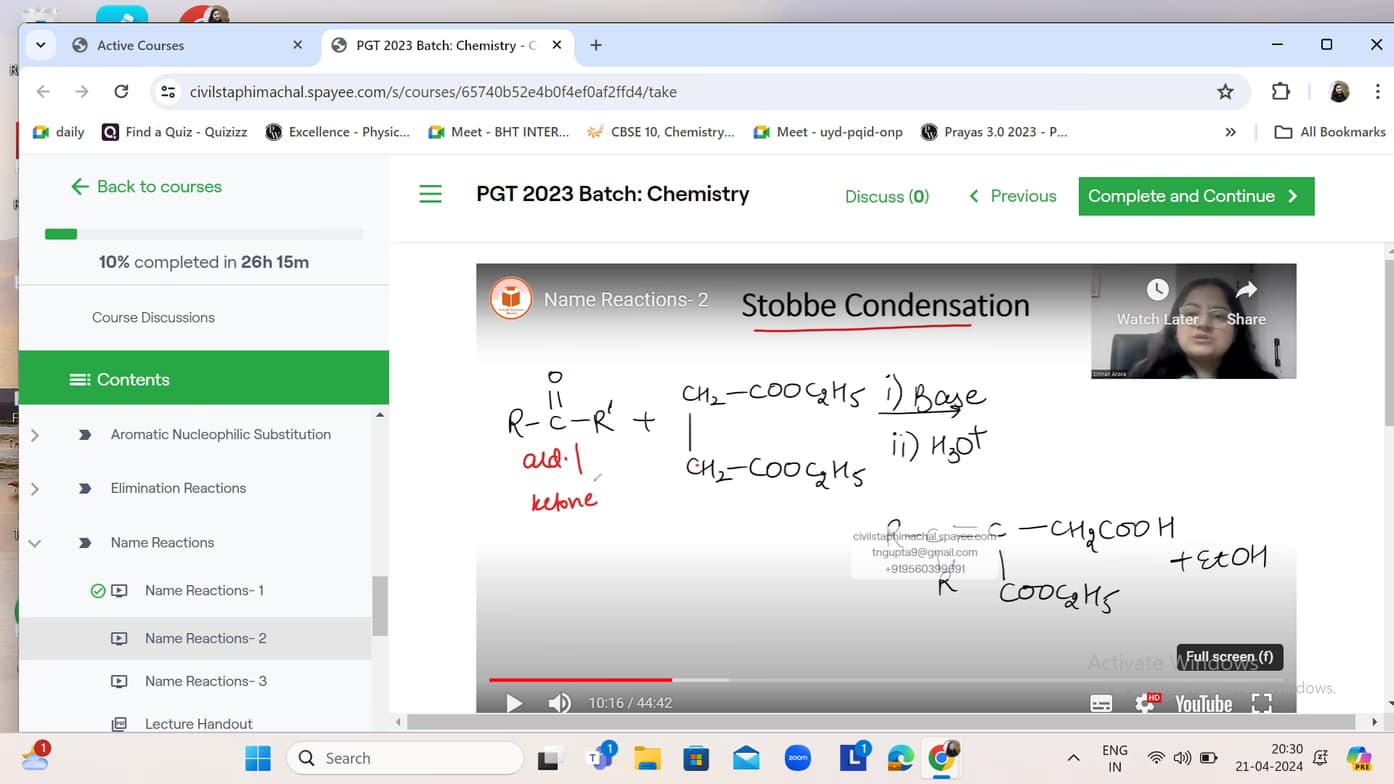Select the Name Reactions- 2 video icon
The height and width of the screenshot is (784, 1394).
(x=119, y=638)
